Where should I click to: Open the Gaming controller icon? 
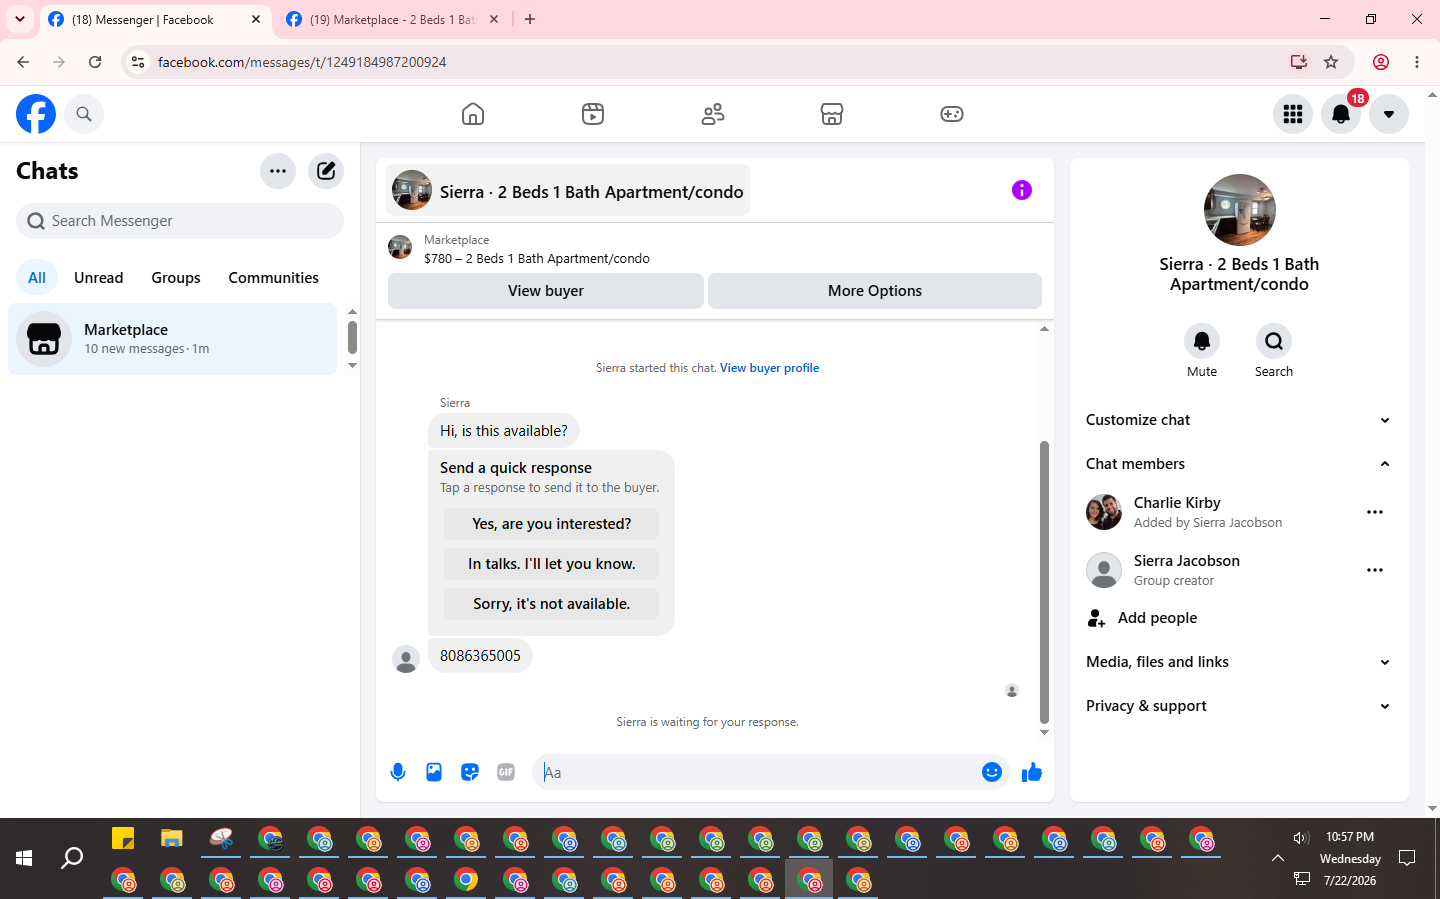tap(952, 114)
